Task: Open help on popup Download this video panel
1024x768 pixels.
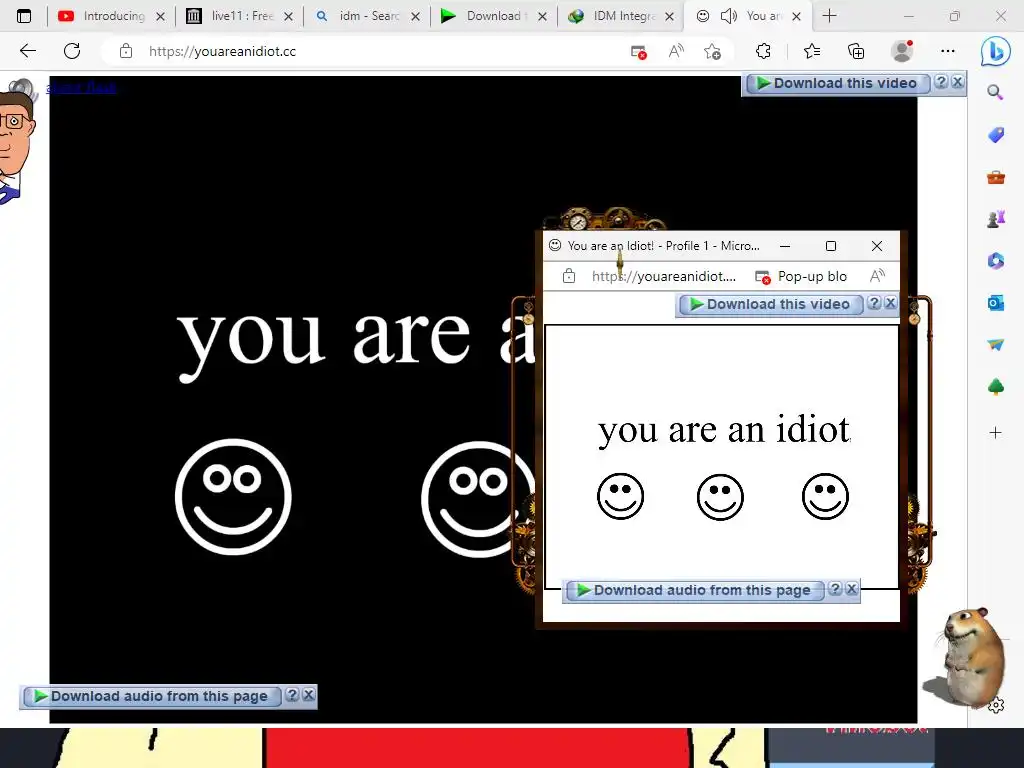Action: 874,303
